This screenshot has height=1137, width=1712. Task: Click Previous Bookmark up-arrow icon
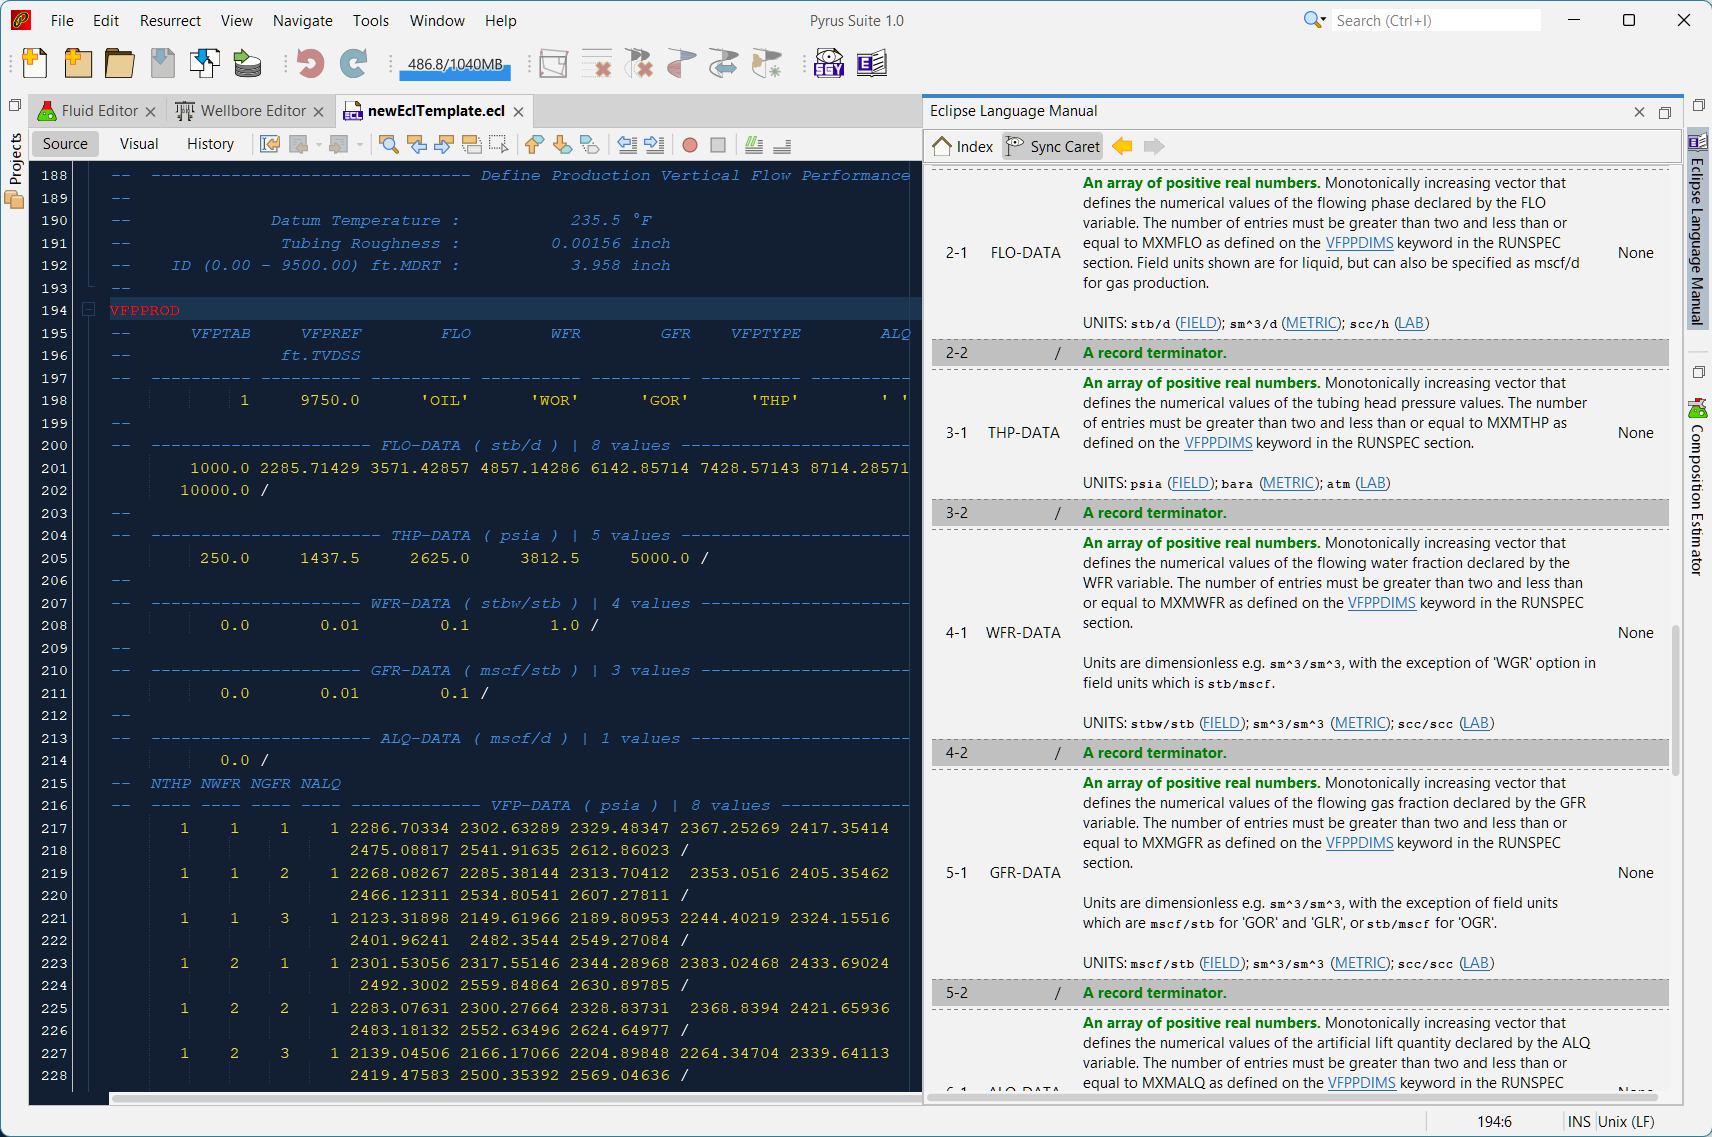[534, 145]
